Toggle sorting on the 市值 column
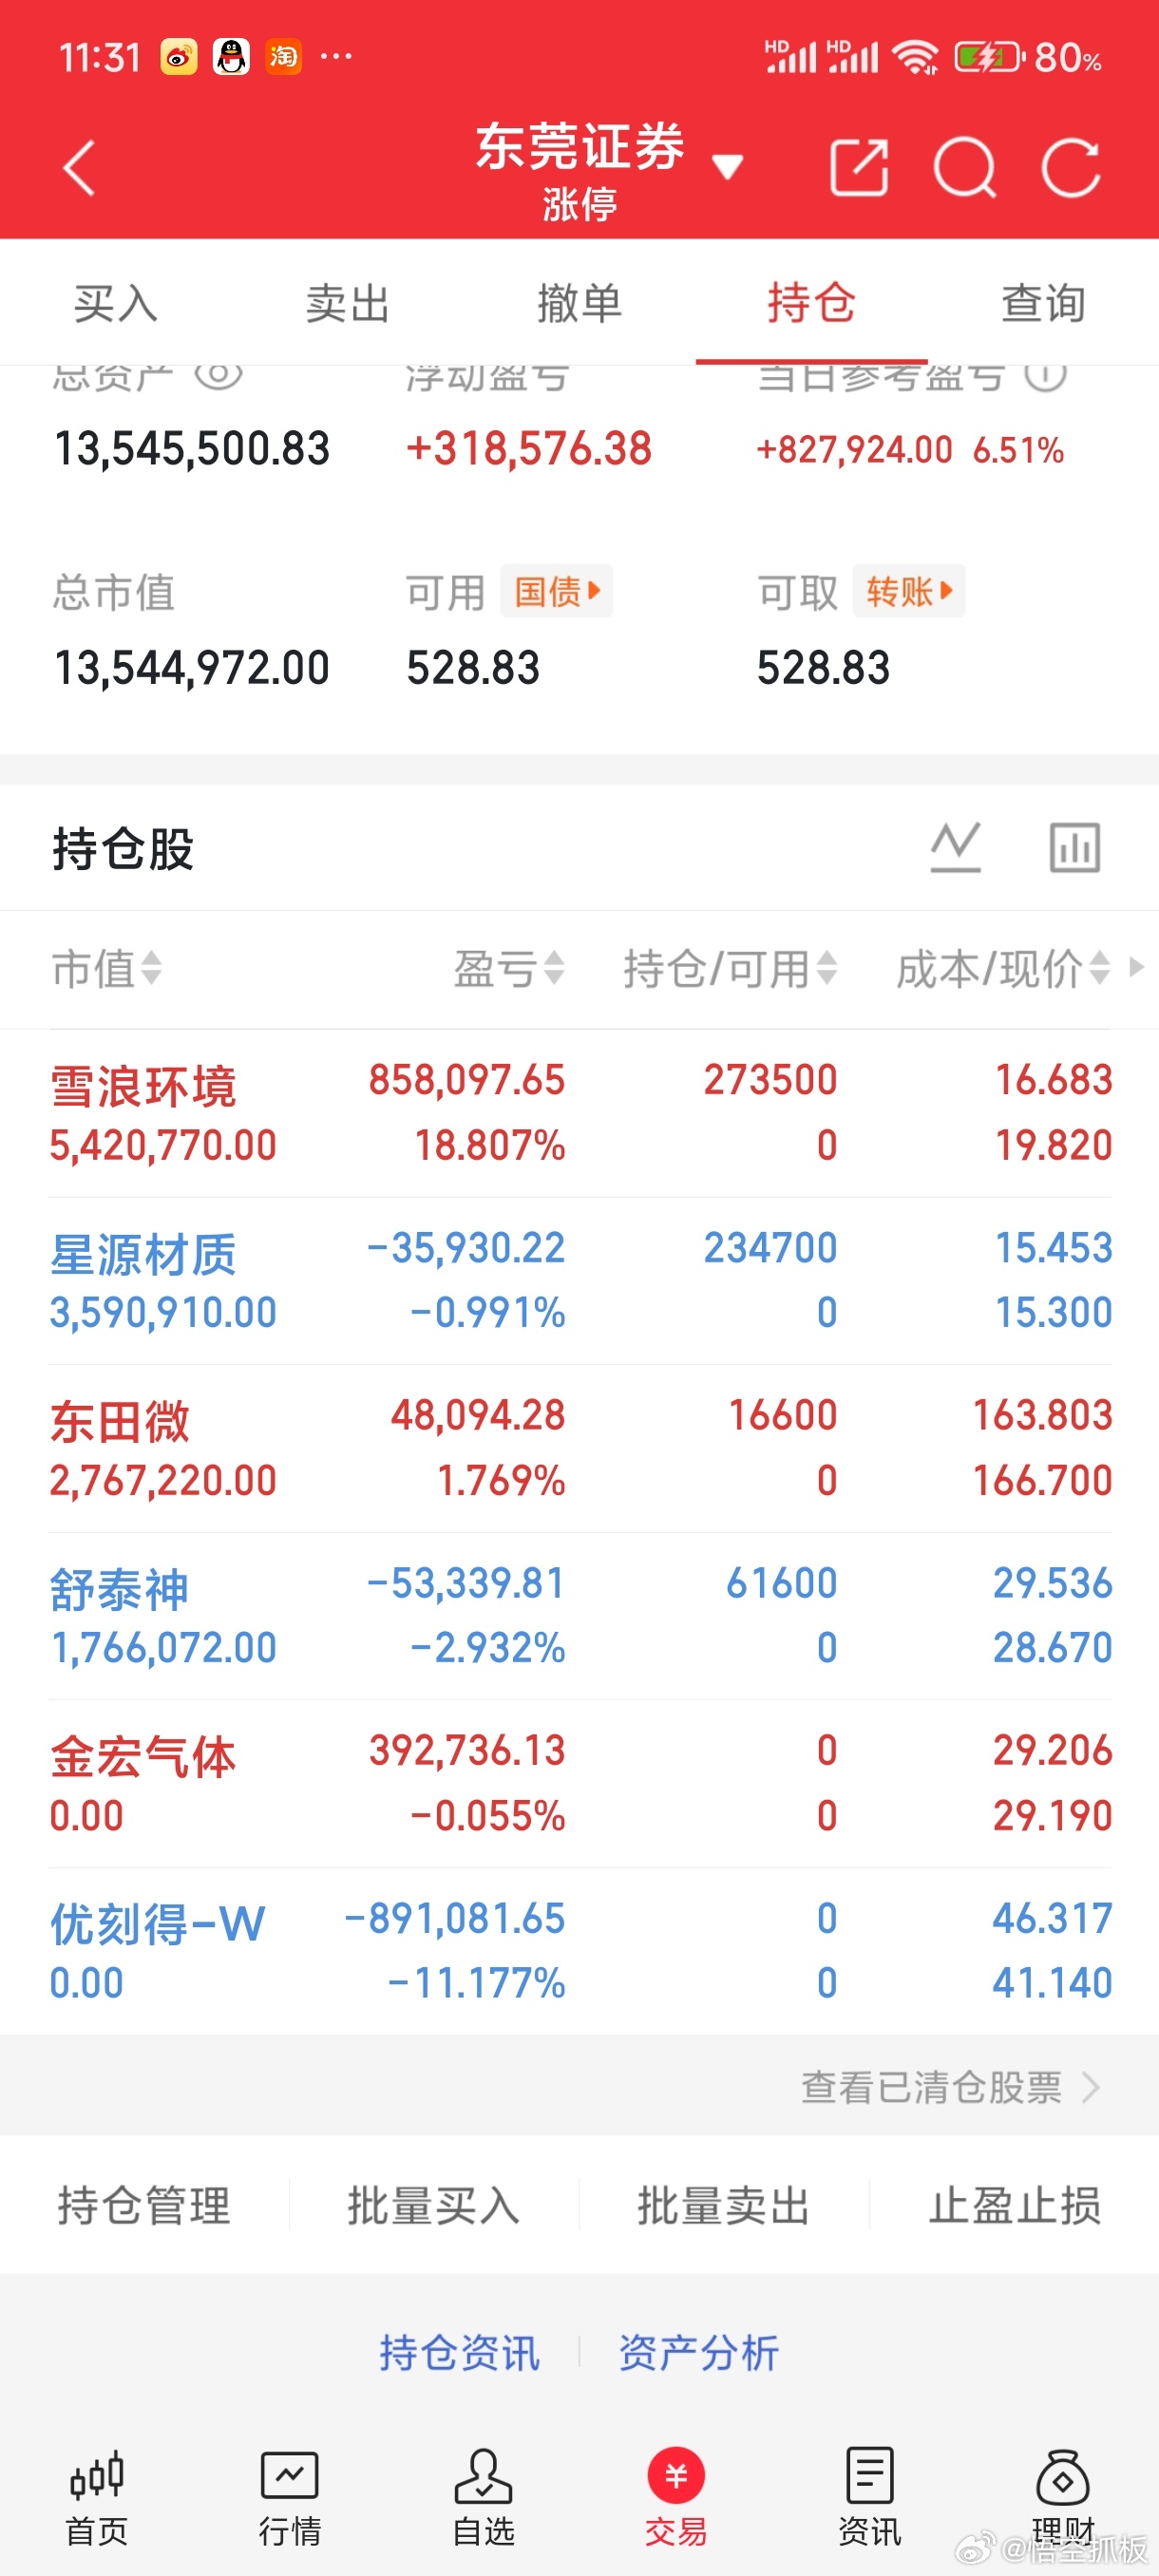This screenshot has height=2576, width=1159. coord(107,968)
